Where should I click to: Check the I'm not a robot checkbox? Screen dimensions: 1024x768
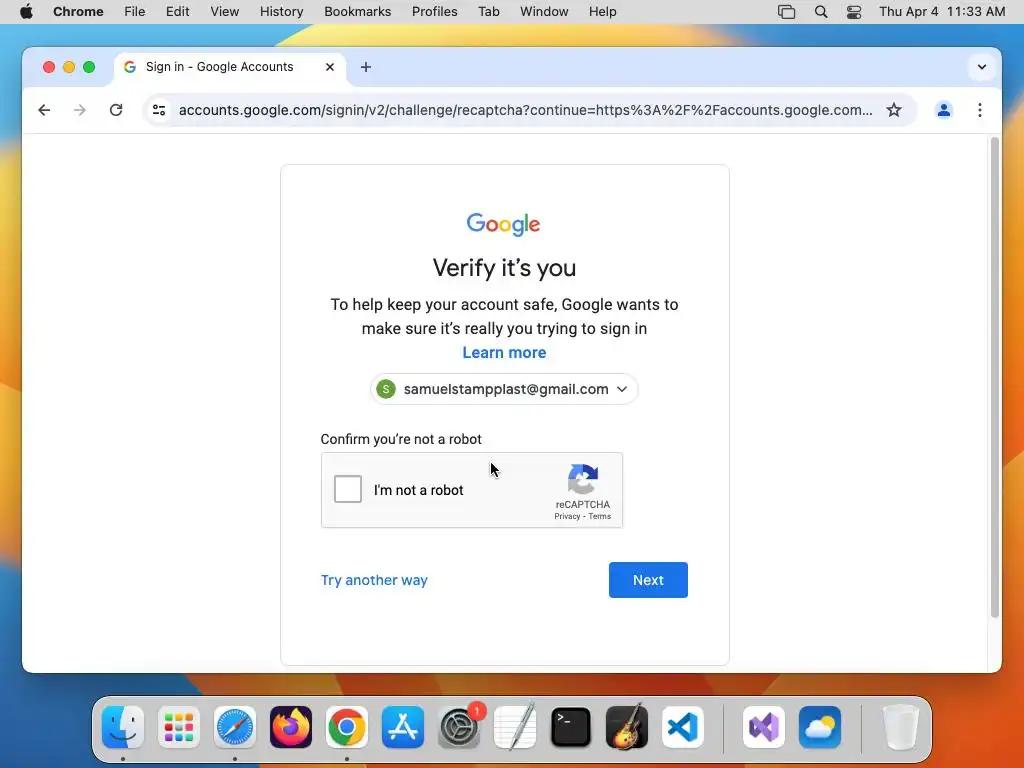pyautogui.click(x=347, y=489)
